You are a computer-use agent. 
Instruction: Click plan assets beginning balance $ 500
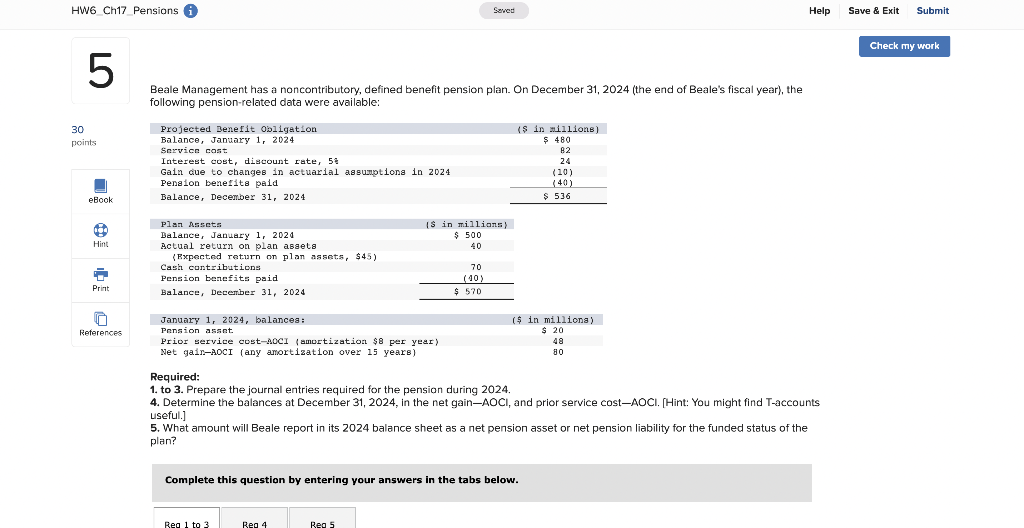(468, 235)
